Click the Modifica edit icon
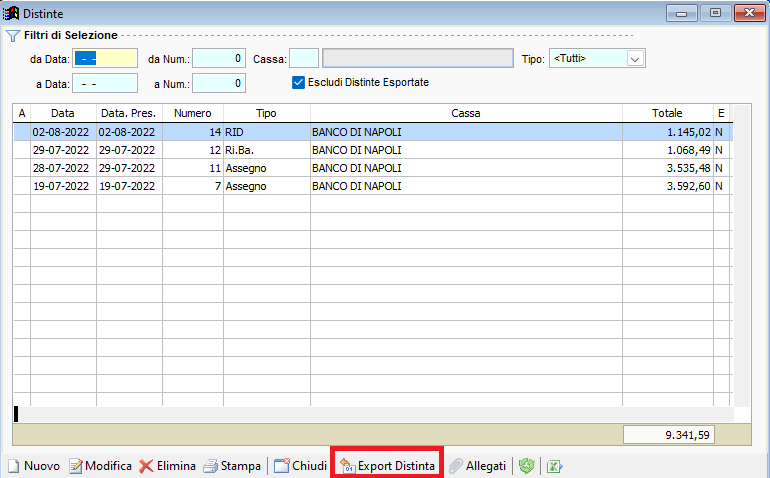 [x=75, y=466]
